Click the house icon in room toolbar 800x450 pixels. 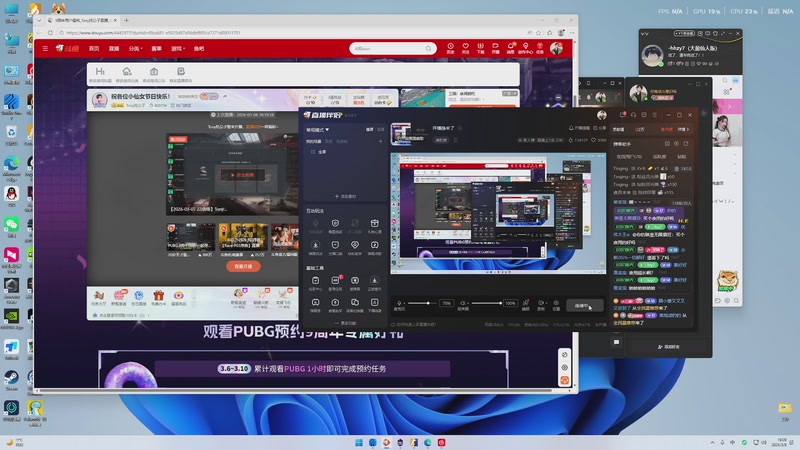point(127,71)
